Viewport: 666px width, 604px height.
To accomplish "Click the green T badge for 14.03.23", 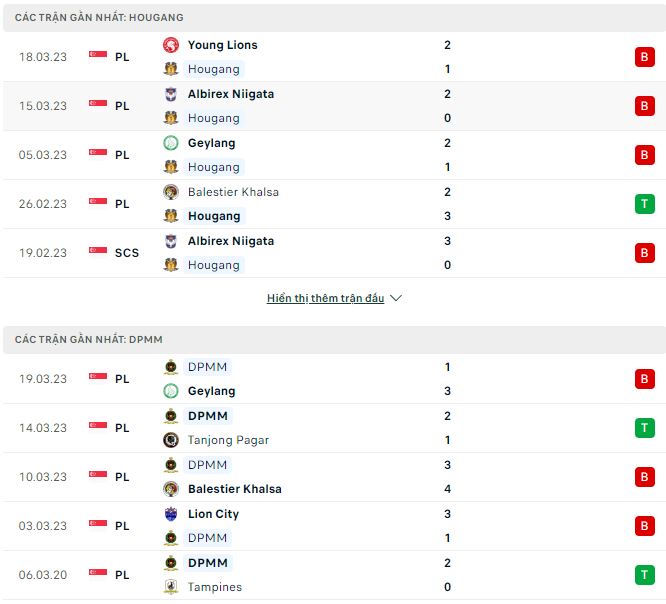I will point(645,428).
